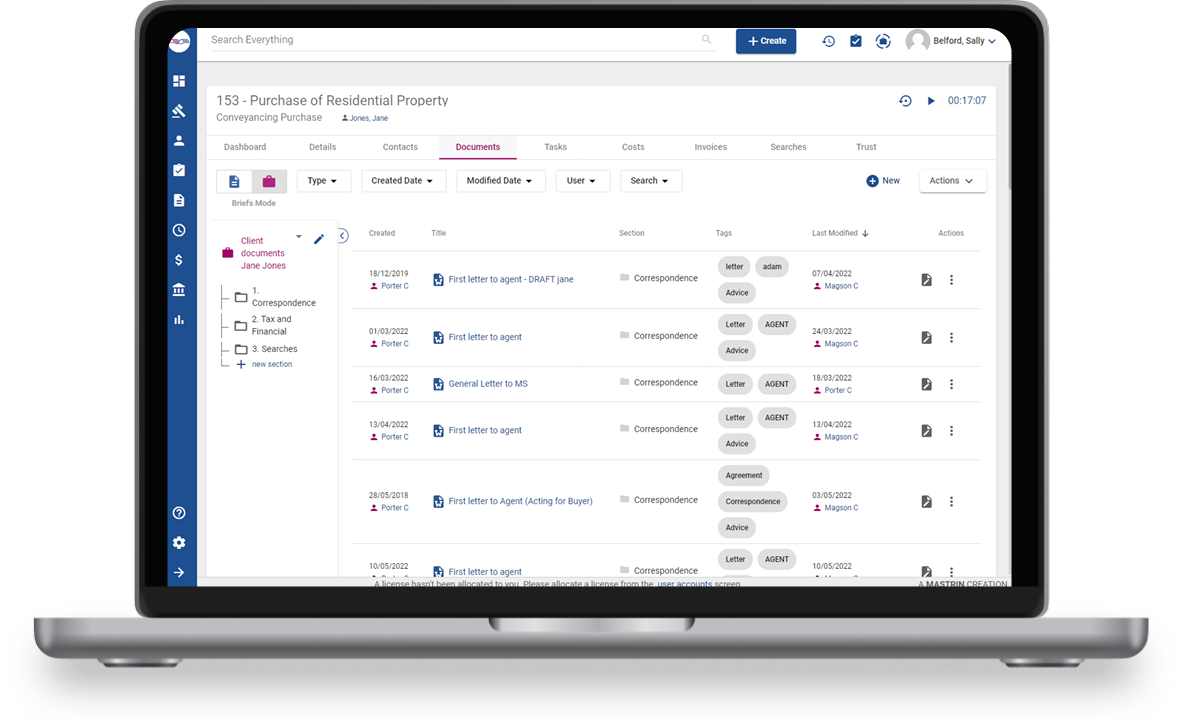This screenshot has width=1179, height=727.
Task: Click the Search Everything input field
Action: pos(450,40)
